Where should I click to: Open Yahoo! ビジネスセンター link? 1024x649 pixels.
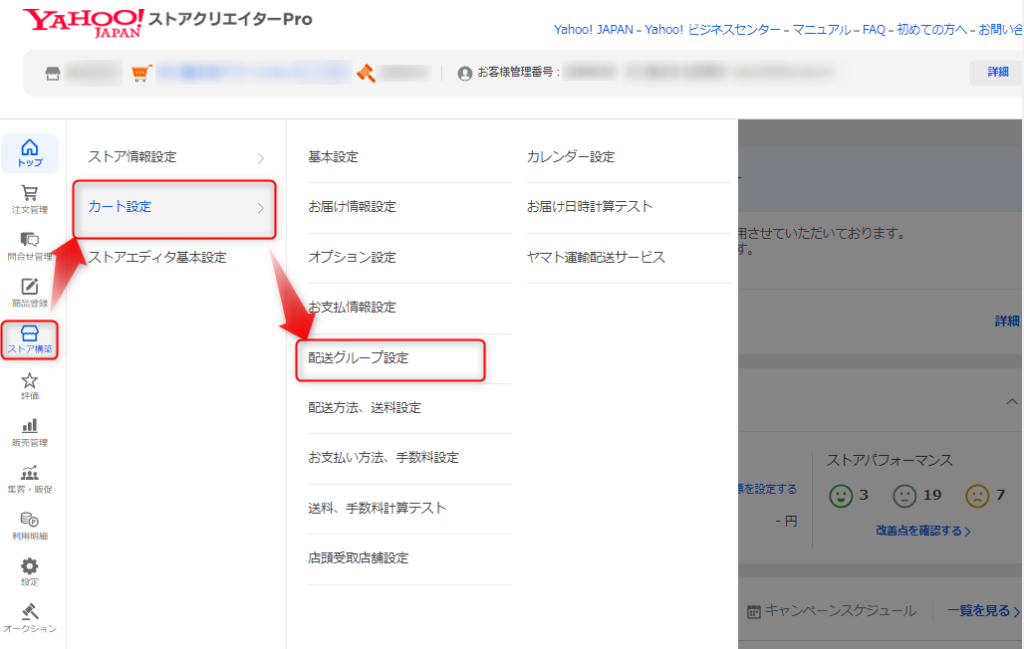(x=712, y=29)
